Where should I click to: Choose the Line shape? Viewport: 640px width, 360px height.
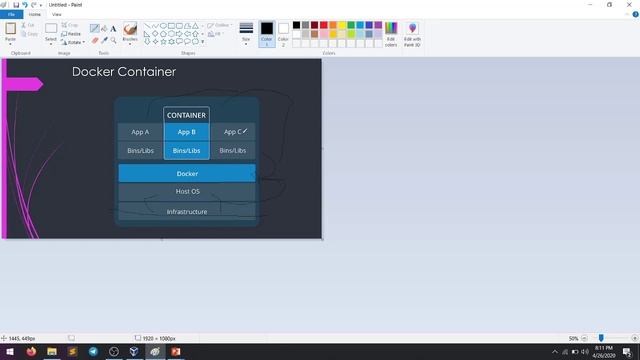point(147,26)
